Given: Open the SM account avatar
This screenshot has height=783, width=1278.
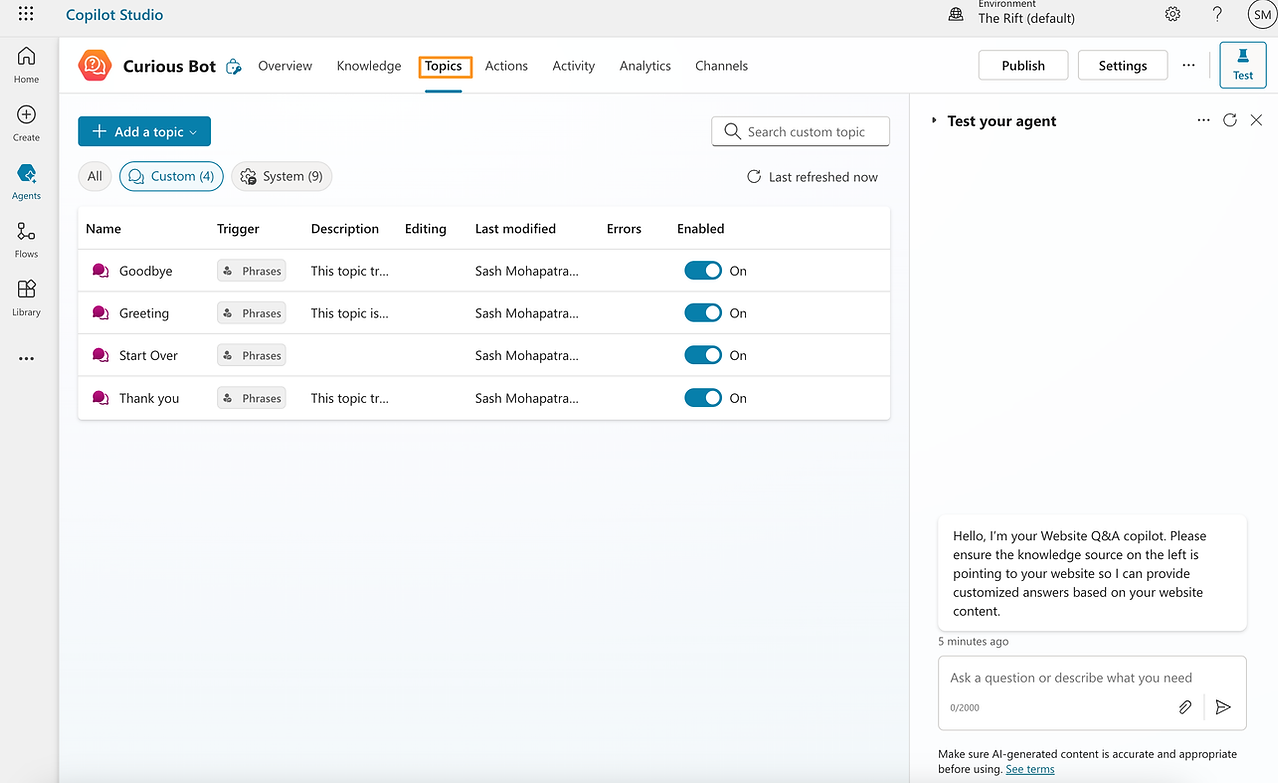Looking at the screenshot, I should pos(1261,15).
